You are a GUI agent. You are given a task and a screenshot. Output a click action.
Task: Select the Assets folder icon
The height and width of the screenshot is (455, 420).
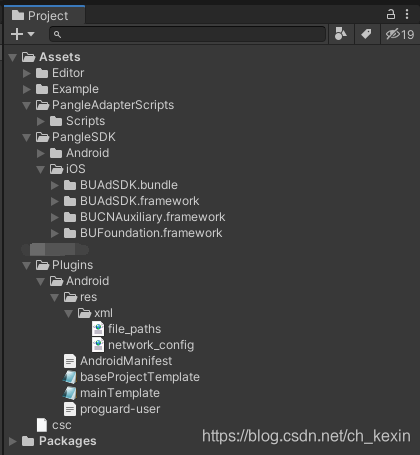(28, 57)
